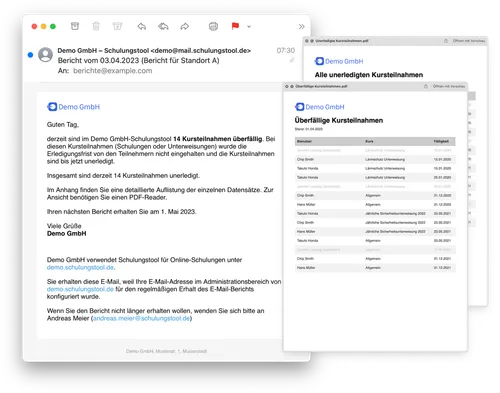Select Chip Smith in the Jährliche Sicherheitsunterweisung row
This screenshot has width=500, height=393.
pyautogui.click(x=305, y=222)
